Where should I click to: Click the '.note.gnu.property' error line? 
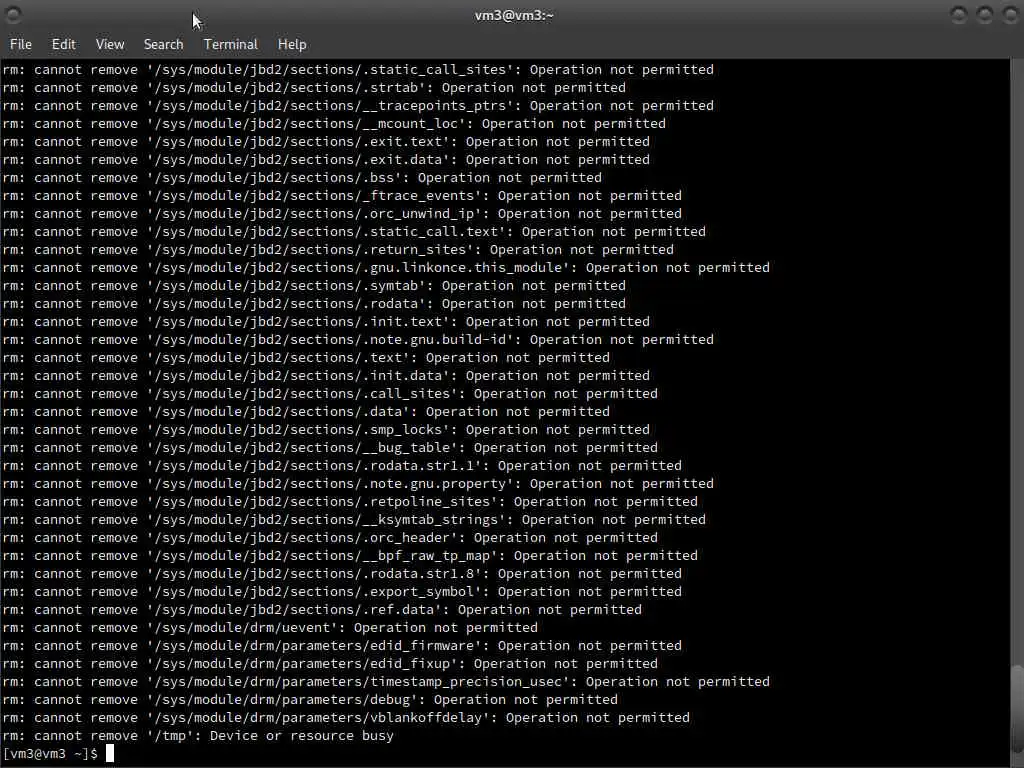[x=358, y=483]
